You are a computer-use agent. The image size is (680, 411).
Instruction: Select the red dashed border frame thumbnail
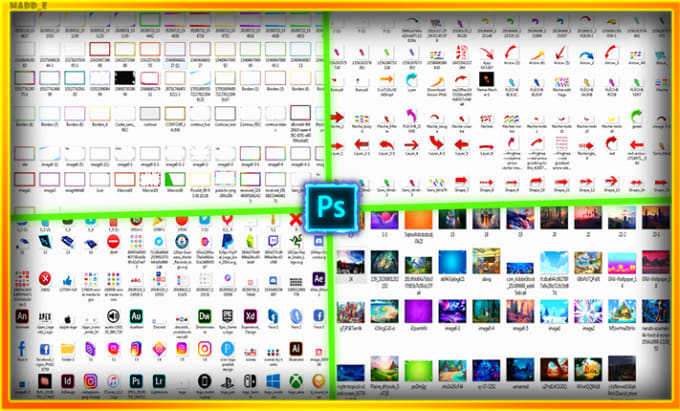tap(150, 179)
